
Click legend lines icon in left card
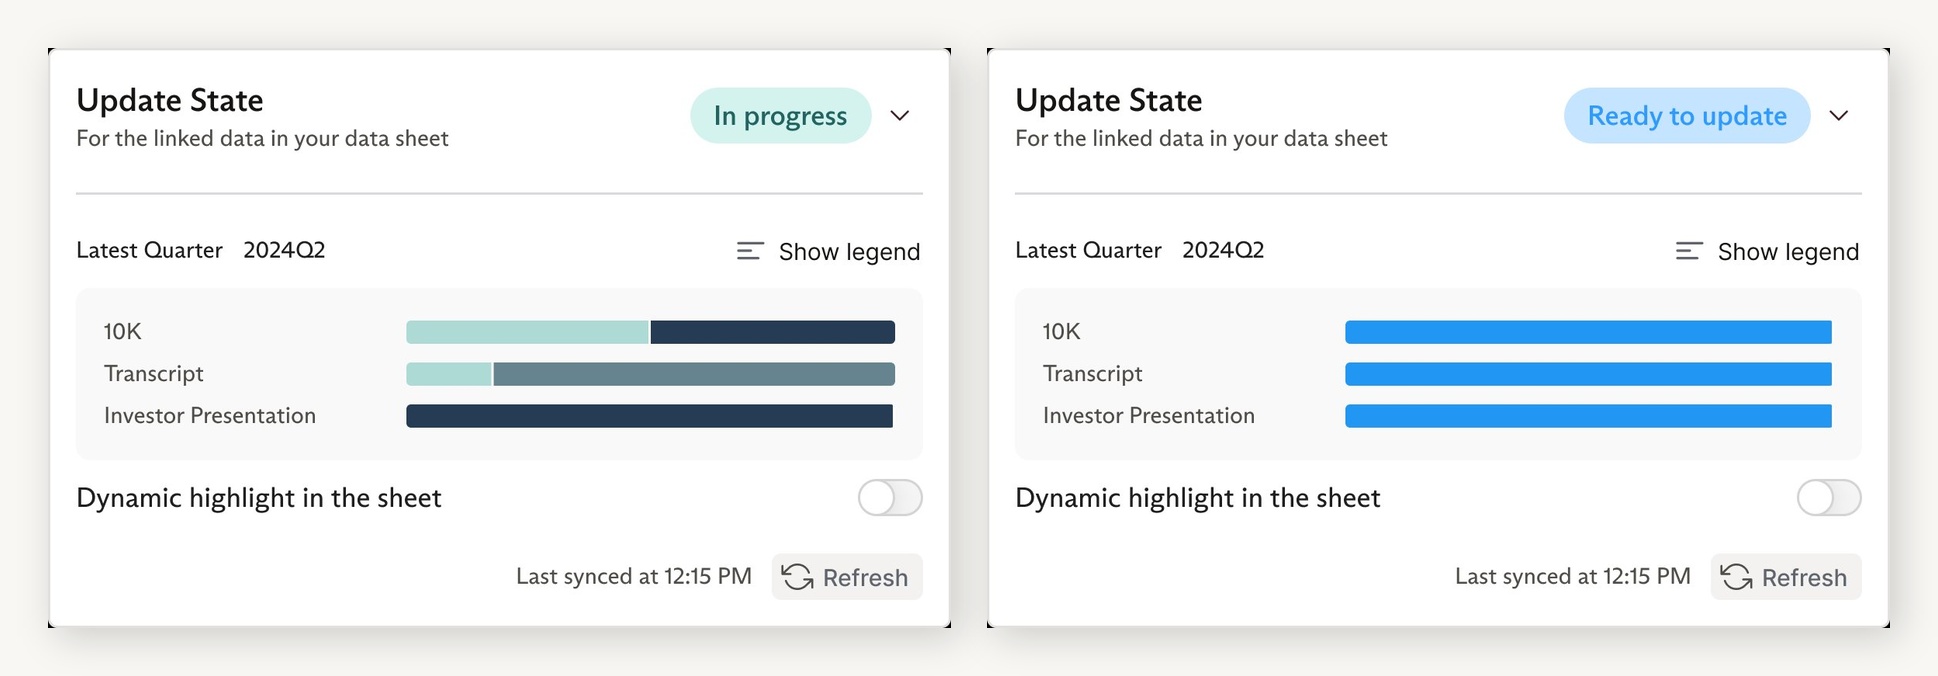pos(750,251)
